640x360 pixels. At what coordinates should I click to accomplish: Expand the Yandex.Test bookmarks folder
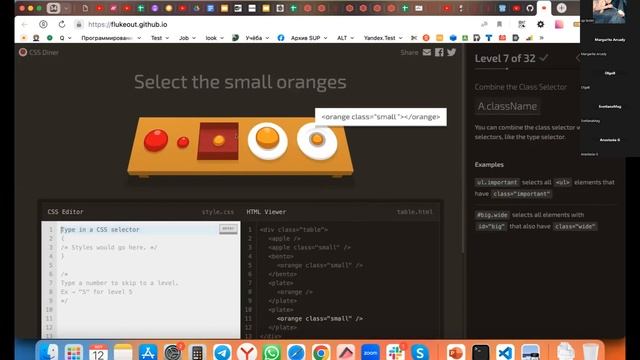[383, 38]
